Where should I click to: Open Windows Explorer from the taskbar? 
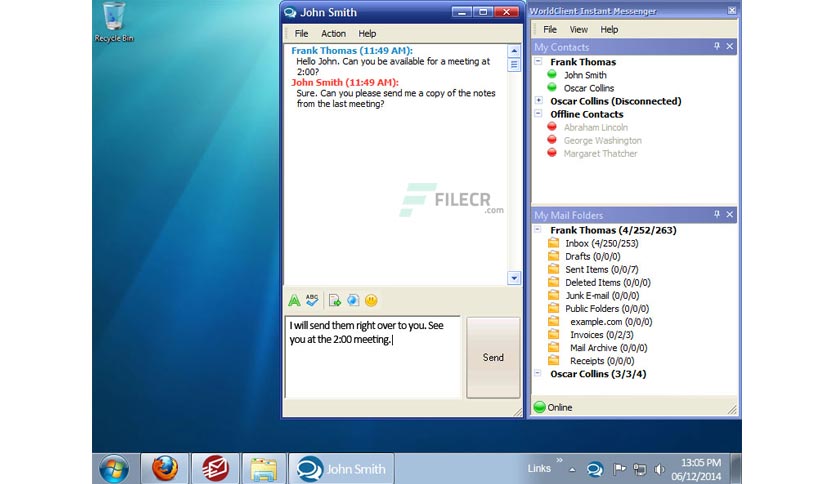tap(264, 470)
